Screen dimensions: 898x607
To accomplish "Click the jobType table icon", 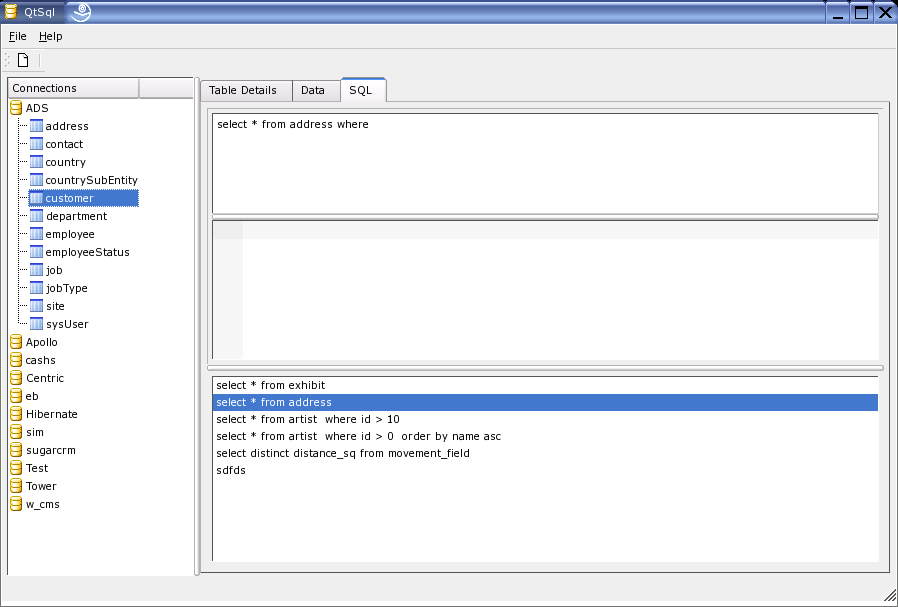I will coord(36,288).
